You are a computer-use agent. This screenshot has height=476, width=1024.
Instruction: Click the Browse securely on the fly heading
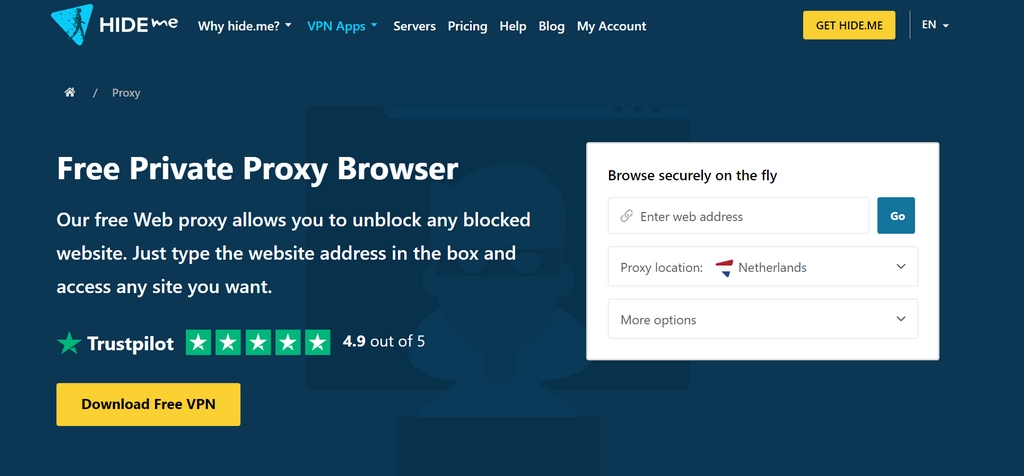692,176
